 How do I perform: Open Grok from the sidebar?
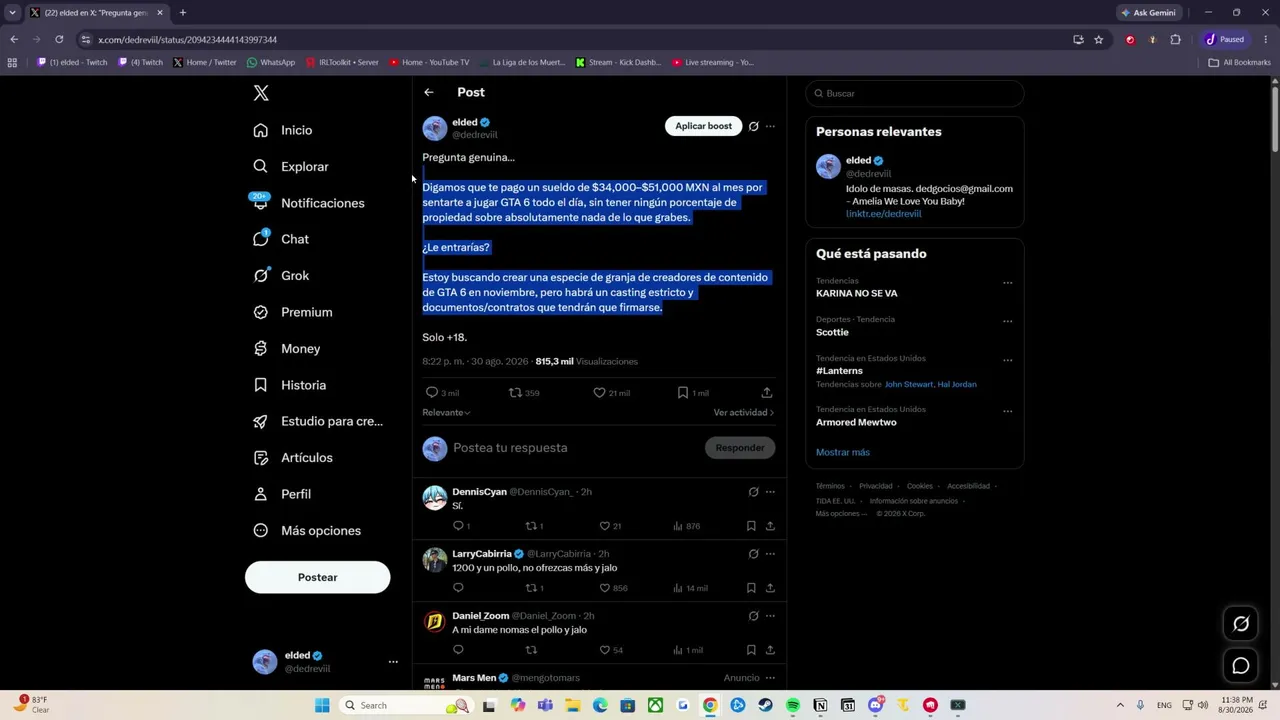coord(282,276)
